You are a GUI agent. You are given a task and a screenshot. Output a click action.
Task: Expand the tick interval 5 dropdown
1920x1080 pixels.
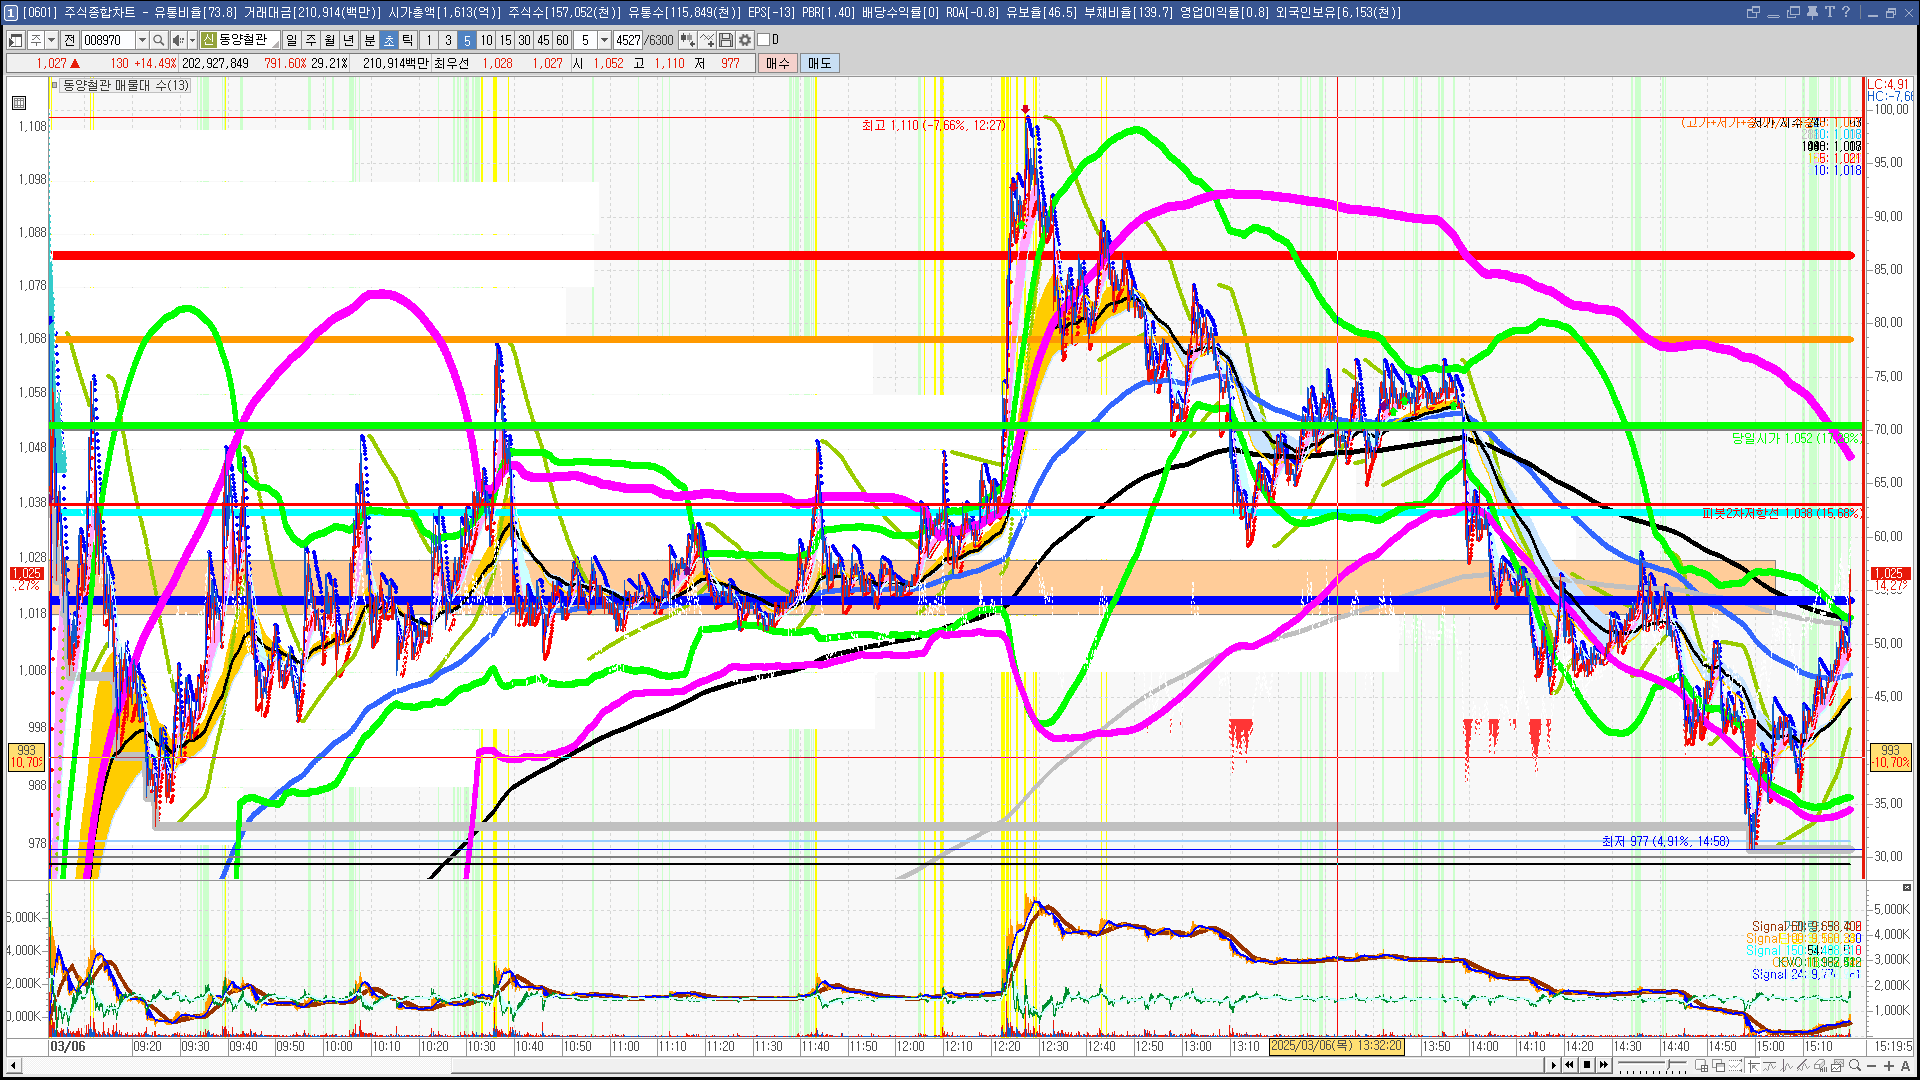pyautogui.click(x=604, y=40)
